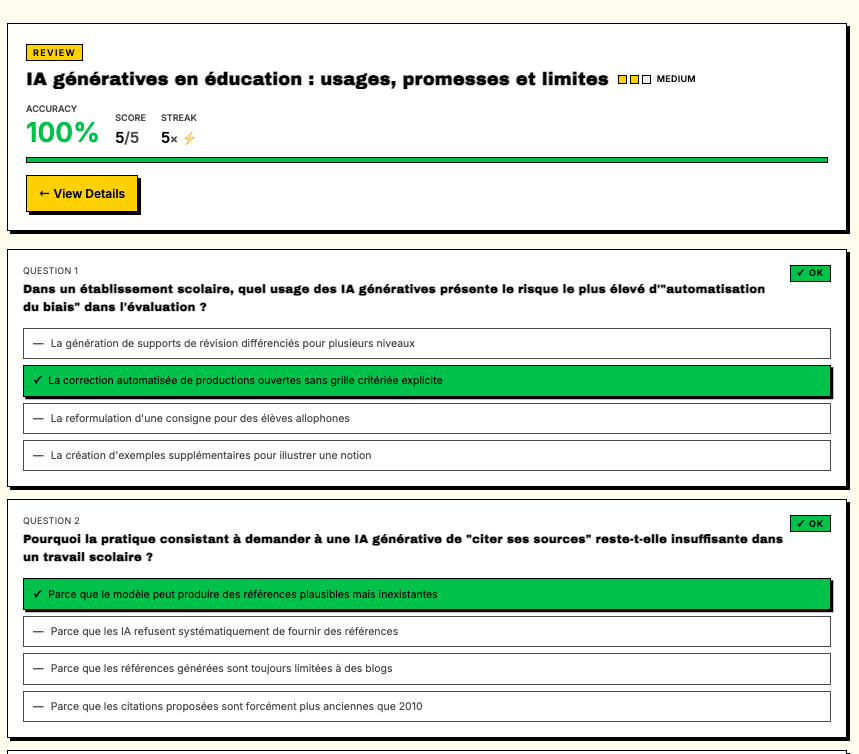Choose the création d'exemples supplémentaires option
The width and height of the screenshot is (859, 754).
point(426,455)
